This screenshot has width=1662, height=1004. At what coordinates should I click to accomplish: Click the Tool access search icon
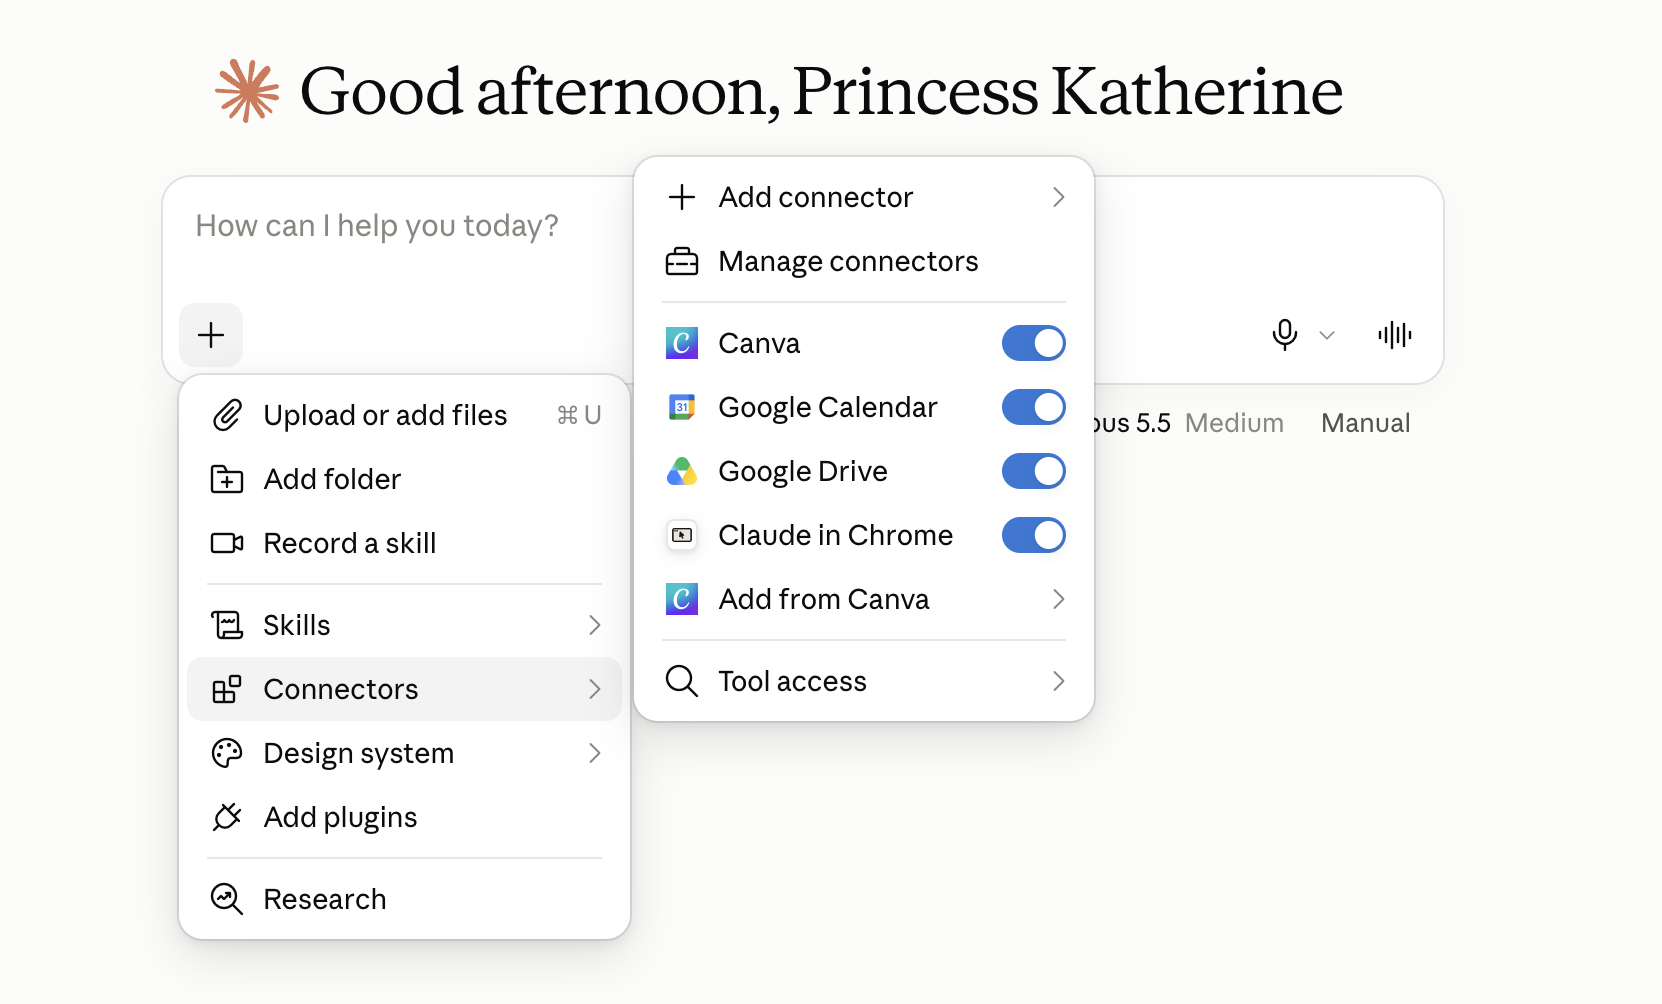pos(682,681)
